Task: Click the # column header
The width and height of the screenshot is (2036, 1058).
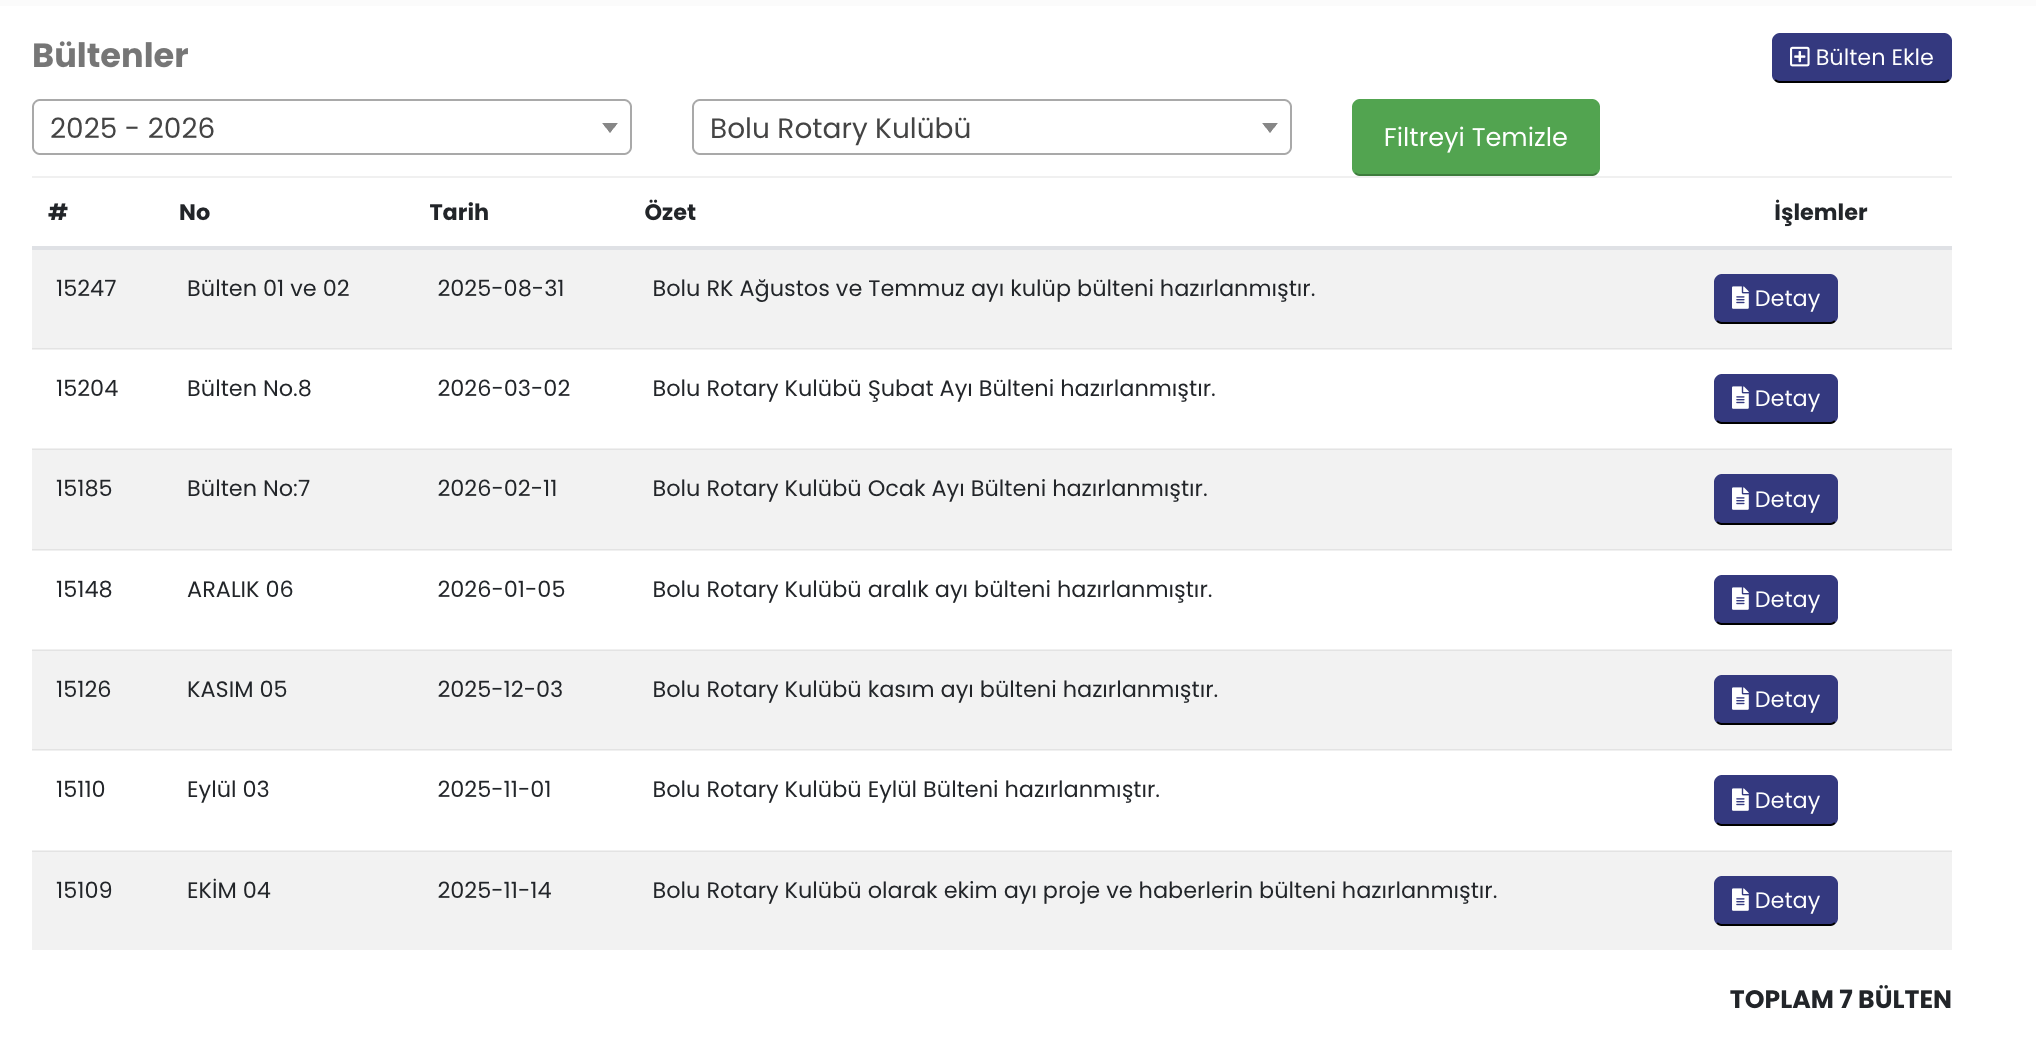Action: tap(58, 212)
